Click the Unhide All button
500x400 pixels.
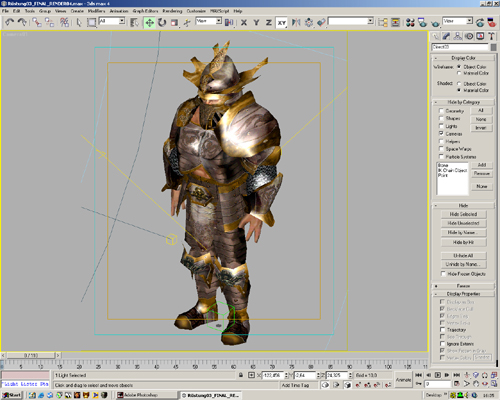[x=463, y=256]
